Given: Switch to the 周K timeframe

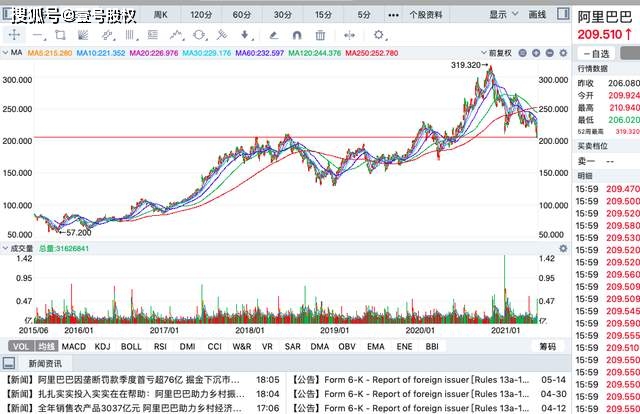Looking at the screenshot, I should coord(161,15).
